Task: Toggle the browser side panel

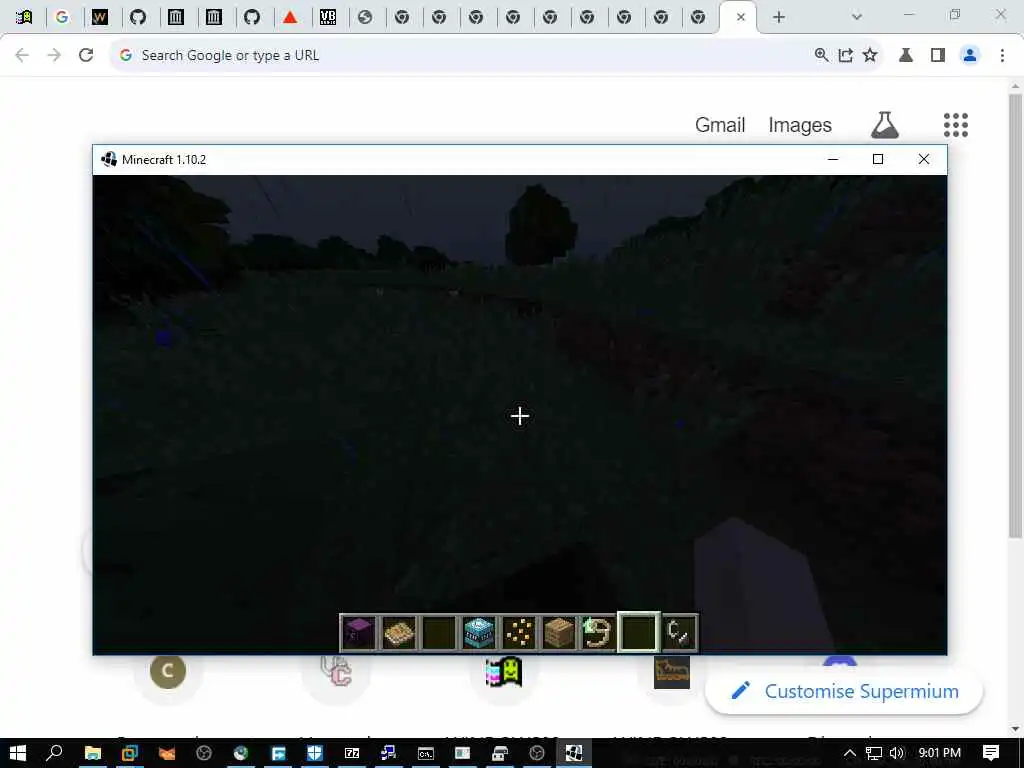Action: click(x=938, y=55)
